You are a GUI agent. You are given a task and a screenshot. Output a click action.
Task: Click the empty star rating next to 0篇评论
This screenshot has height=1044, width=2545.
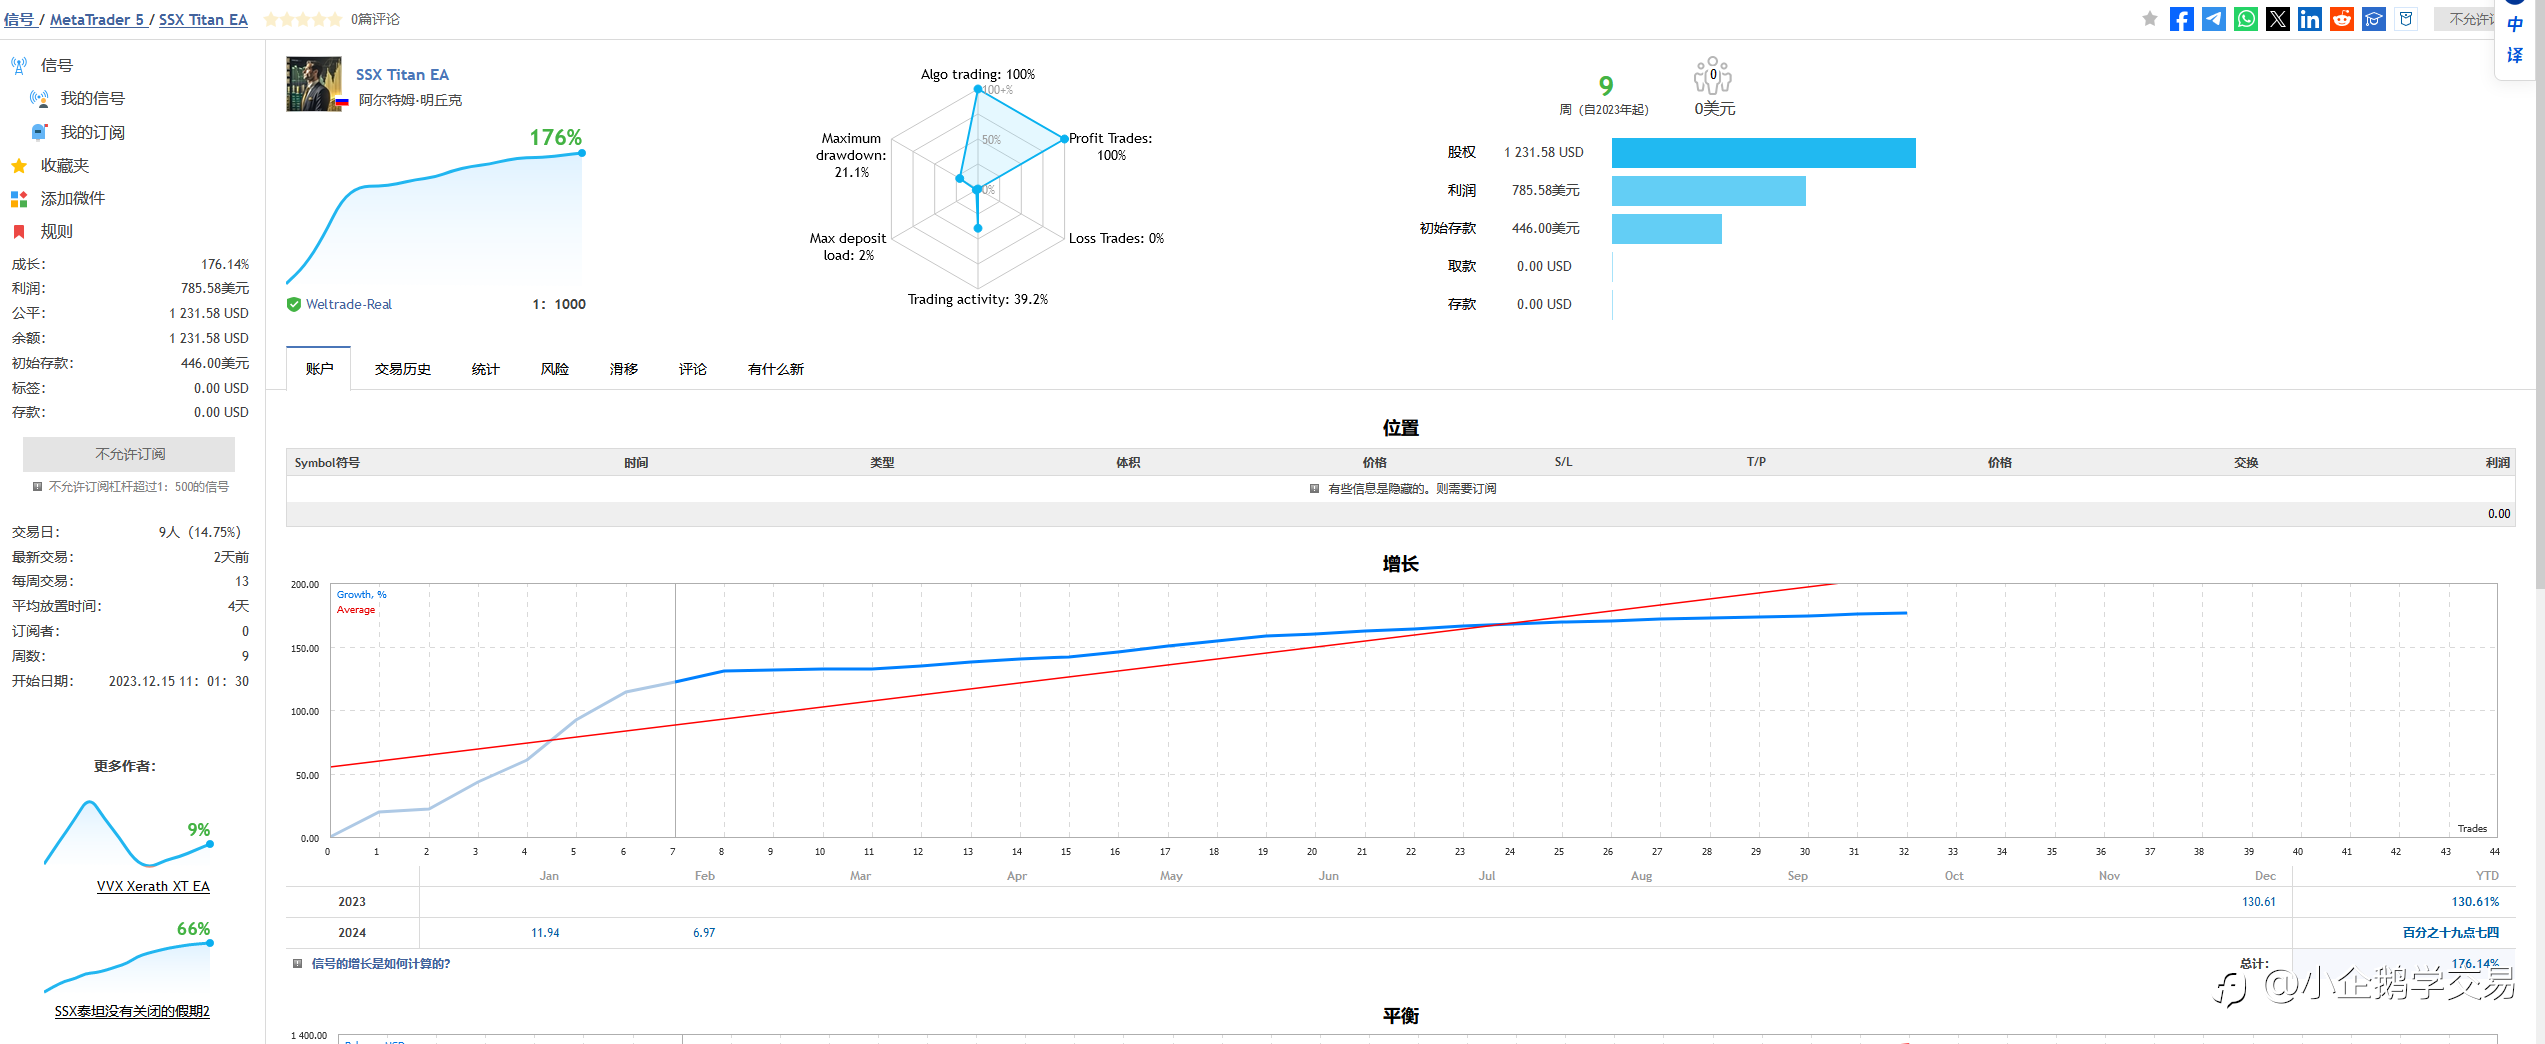coord(303,19)
